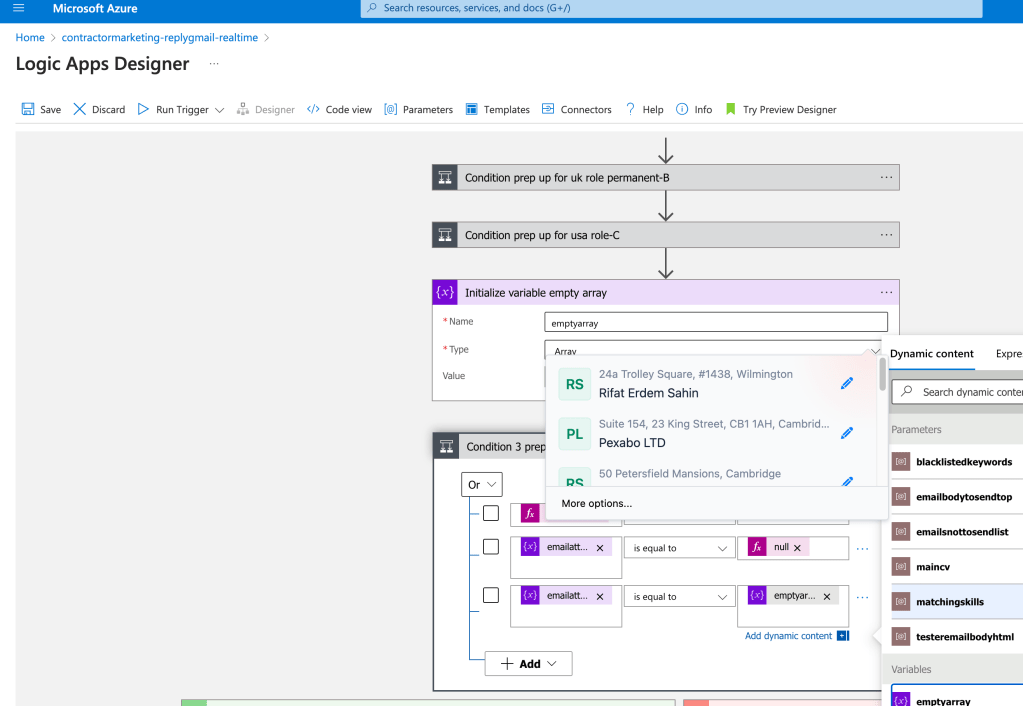Click the Help question mark icon
Screen dimensions: 1023x706
pyautogui.click(x=630, y=109)
